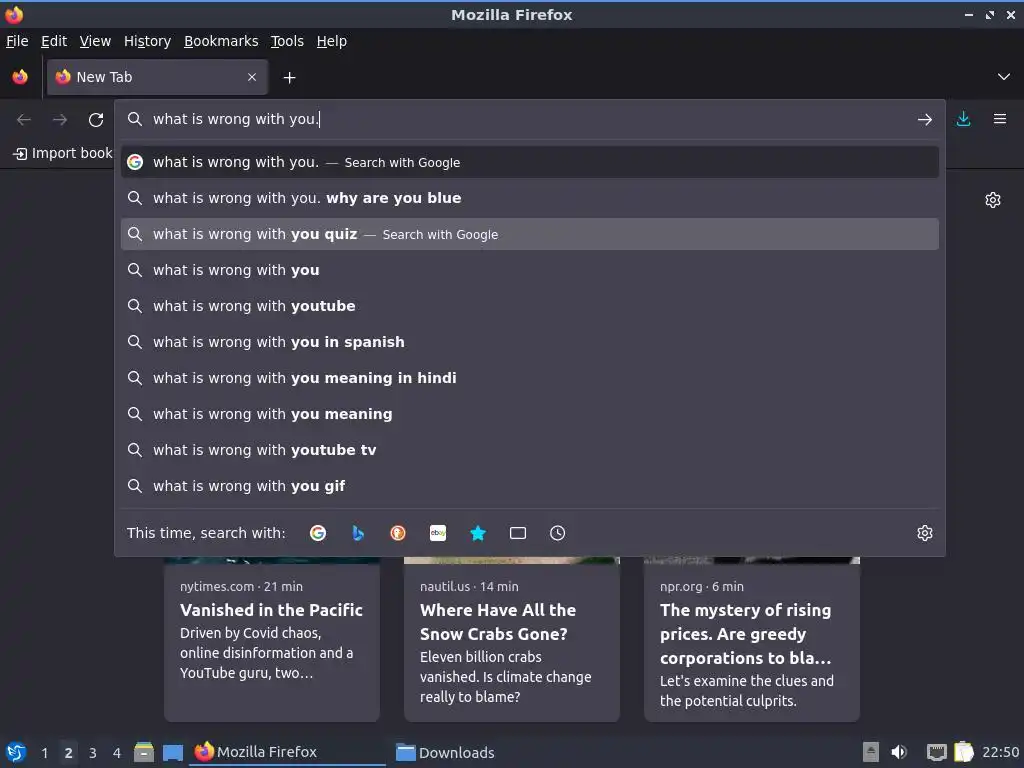1024x768 pixels.
Task: Choose 'what is wrong with you.' Search with Google
Action: (x=530, y=162)
